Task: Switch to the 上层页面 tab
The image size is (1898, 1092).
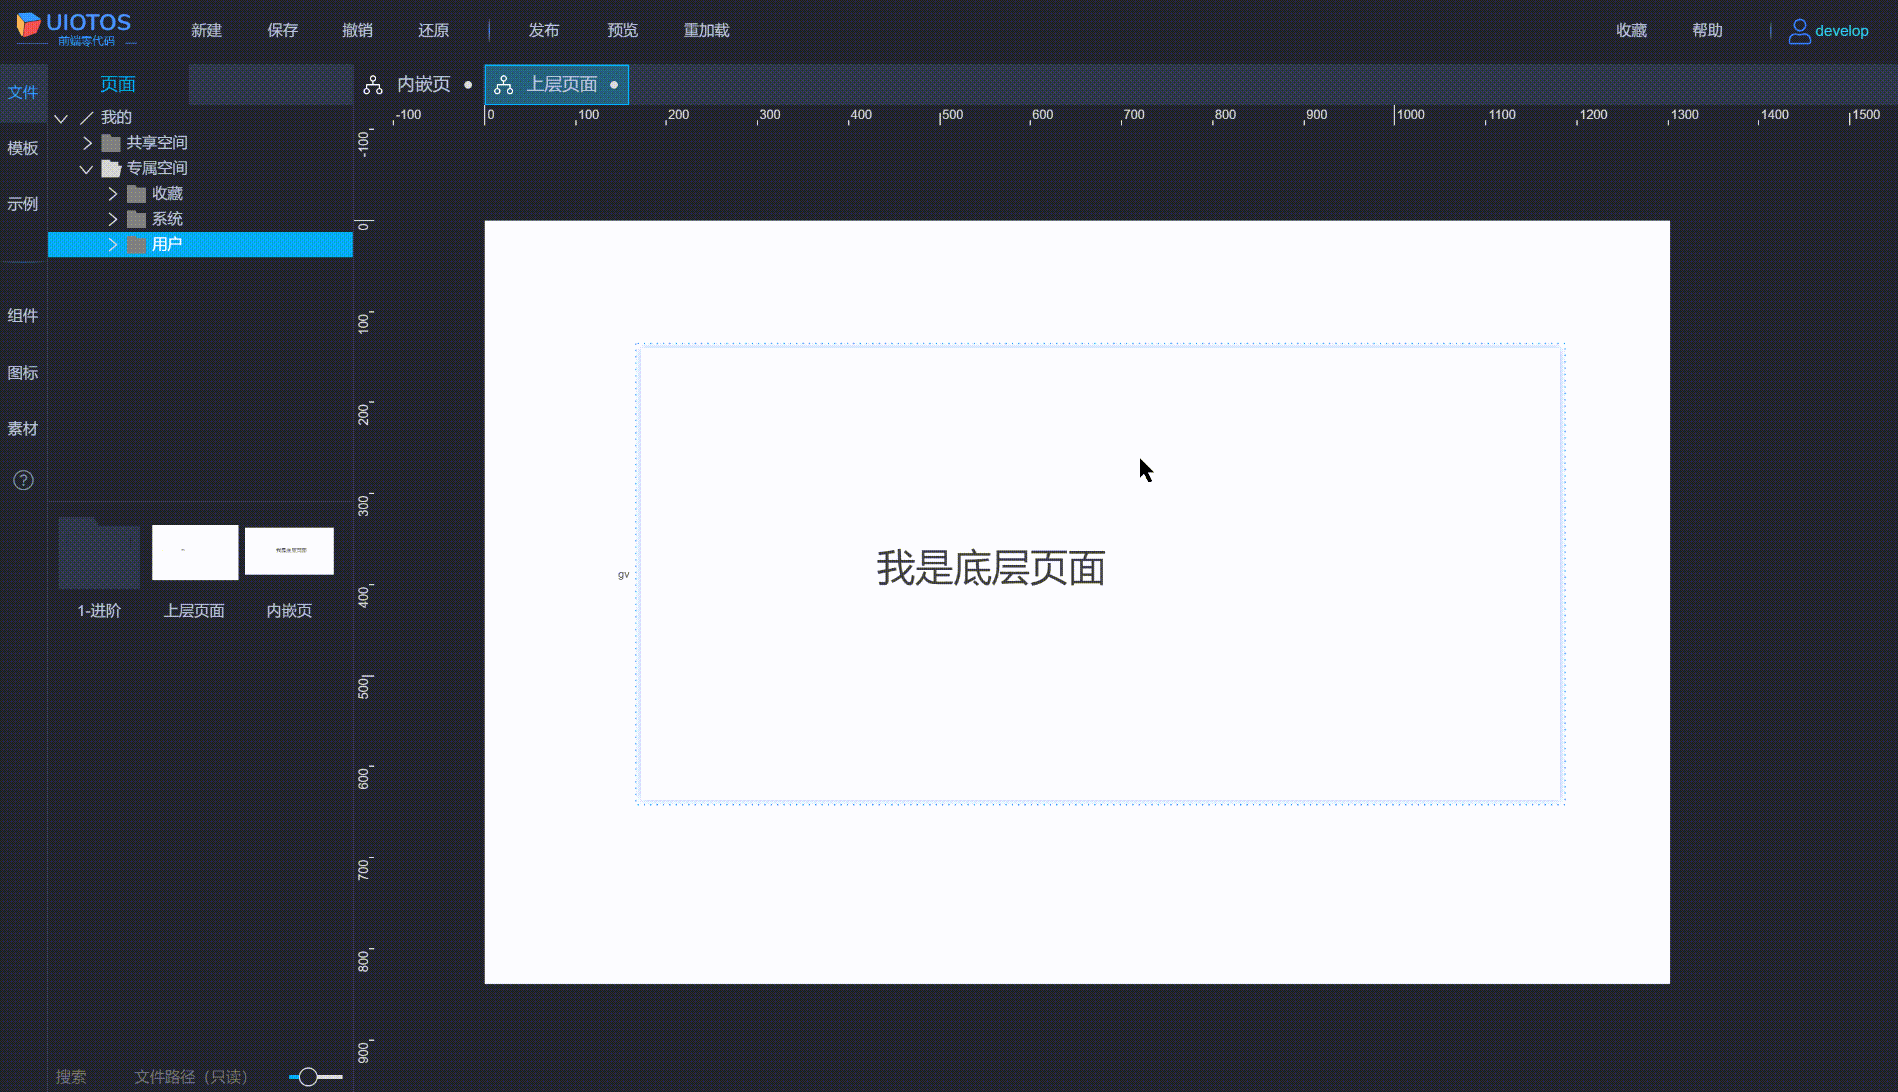Action: tap(556, 85)
